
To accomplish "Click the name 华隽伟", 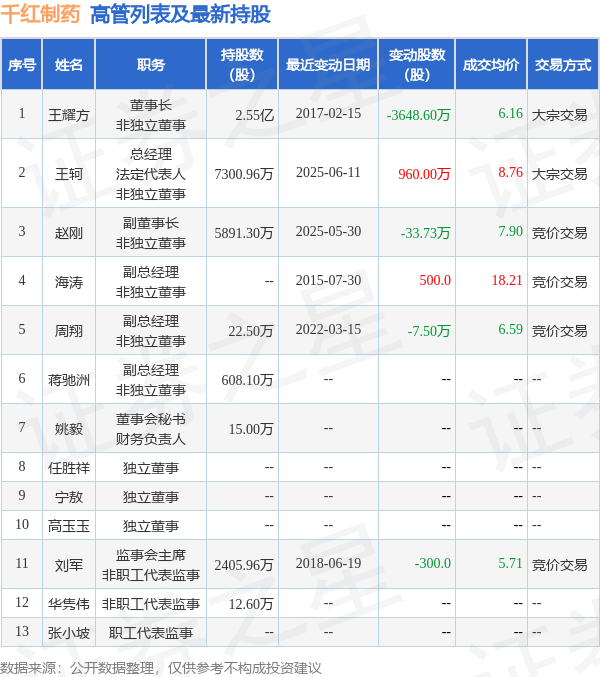I will pos(69,604).
